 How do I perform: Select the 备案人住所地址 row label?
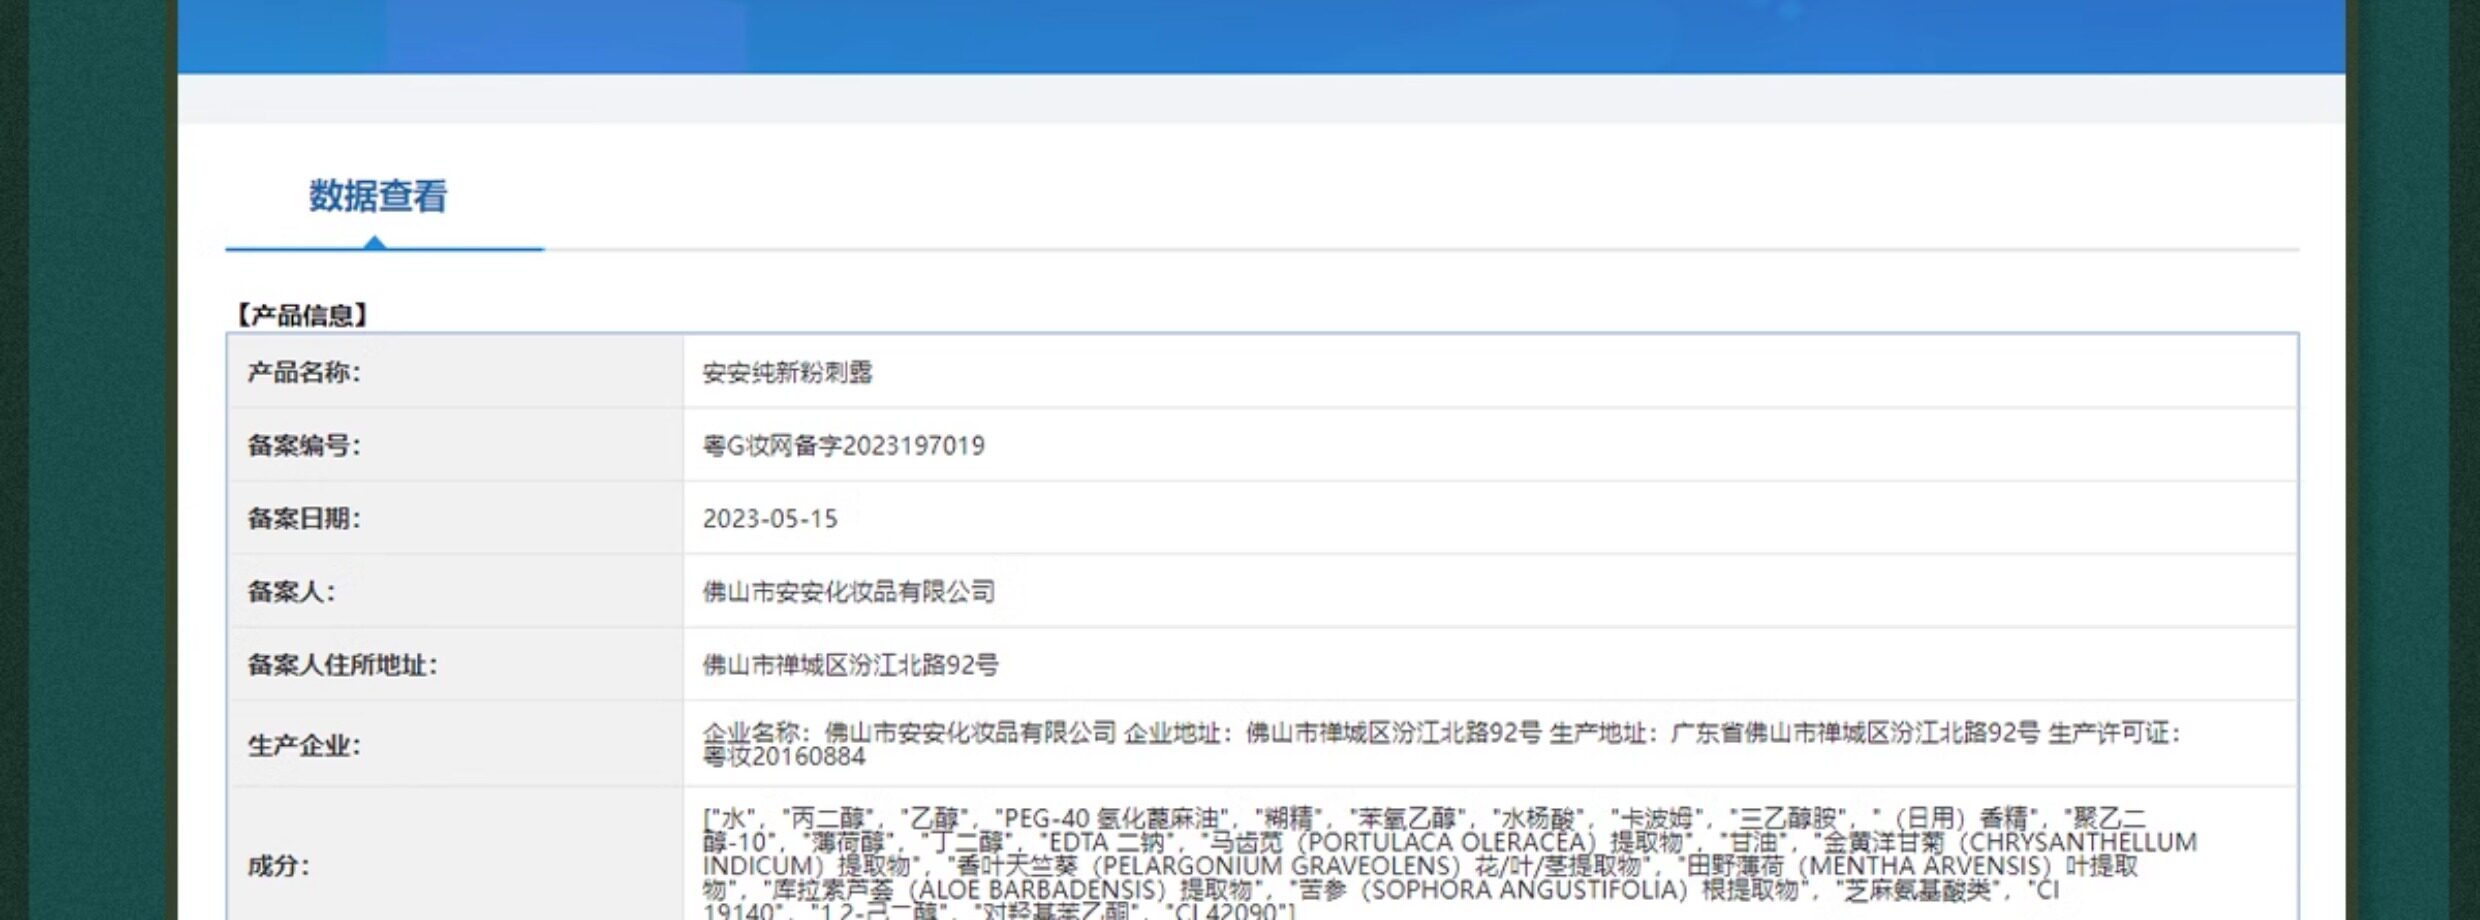[342, 664]
